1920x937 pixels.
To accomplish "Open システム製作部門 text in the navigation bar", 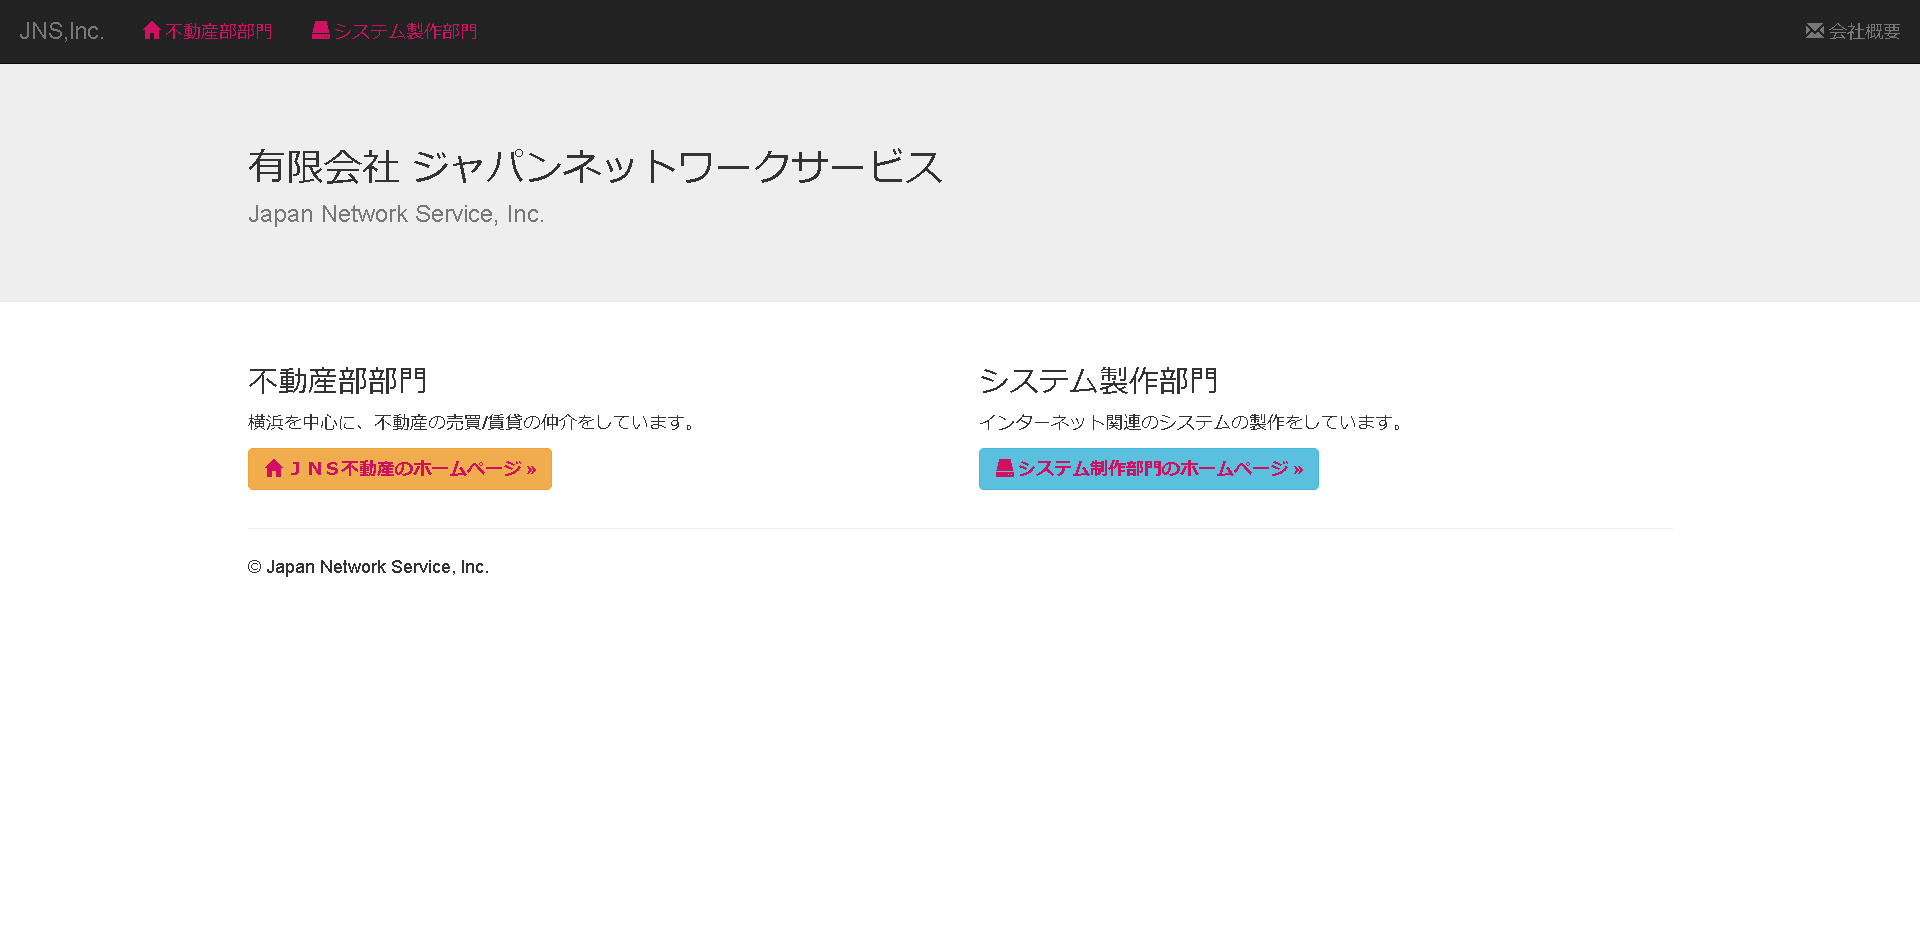I will (x=405, y=32).
